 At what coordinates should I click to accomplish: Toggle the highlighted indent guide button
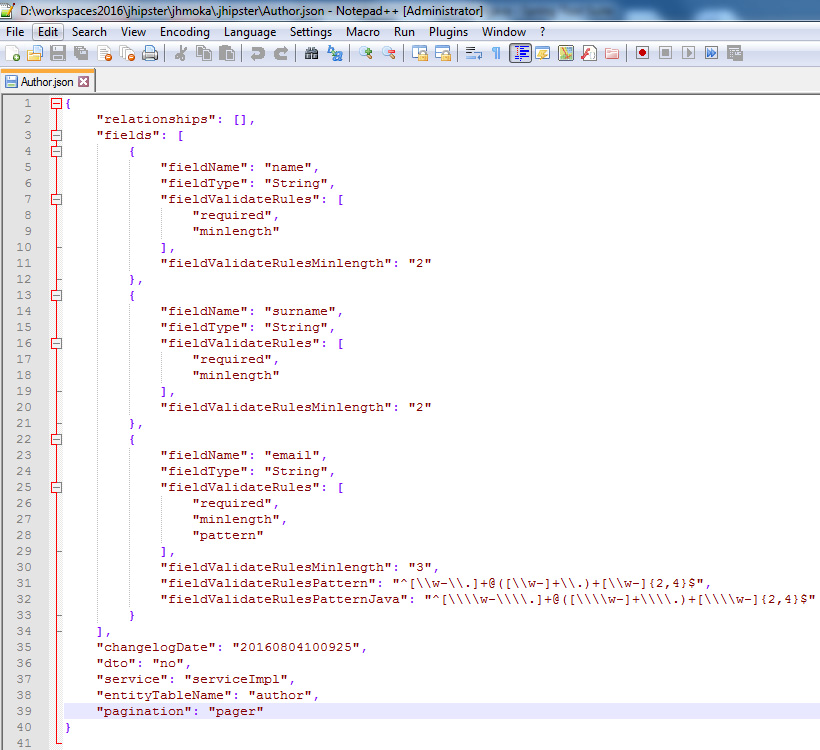pyautogui.click(x=520, y=53)
